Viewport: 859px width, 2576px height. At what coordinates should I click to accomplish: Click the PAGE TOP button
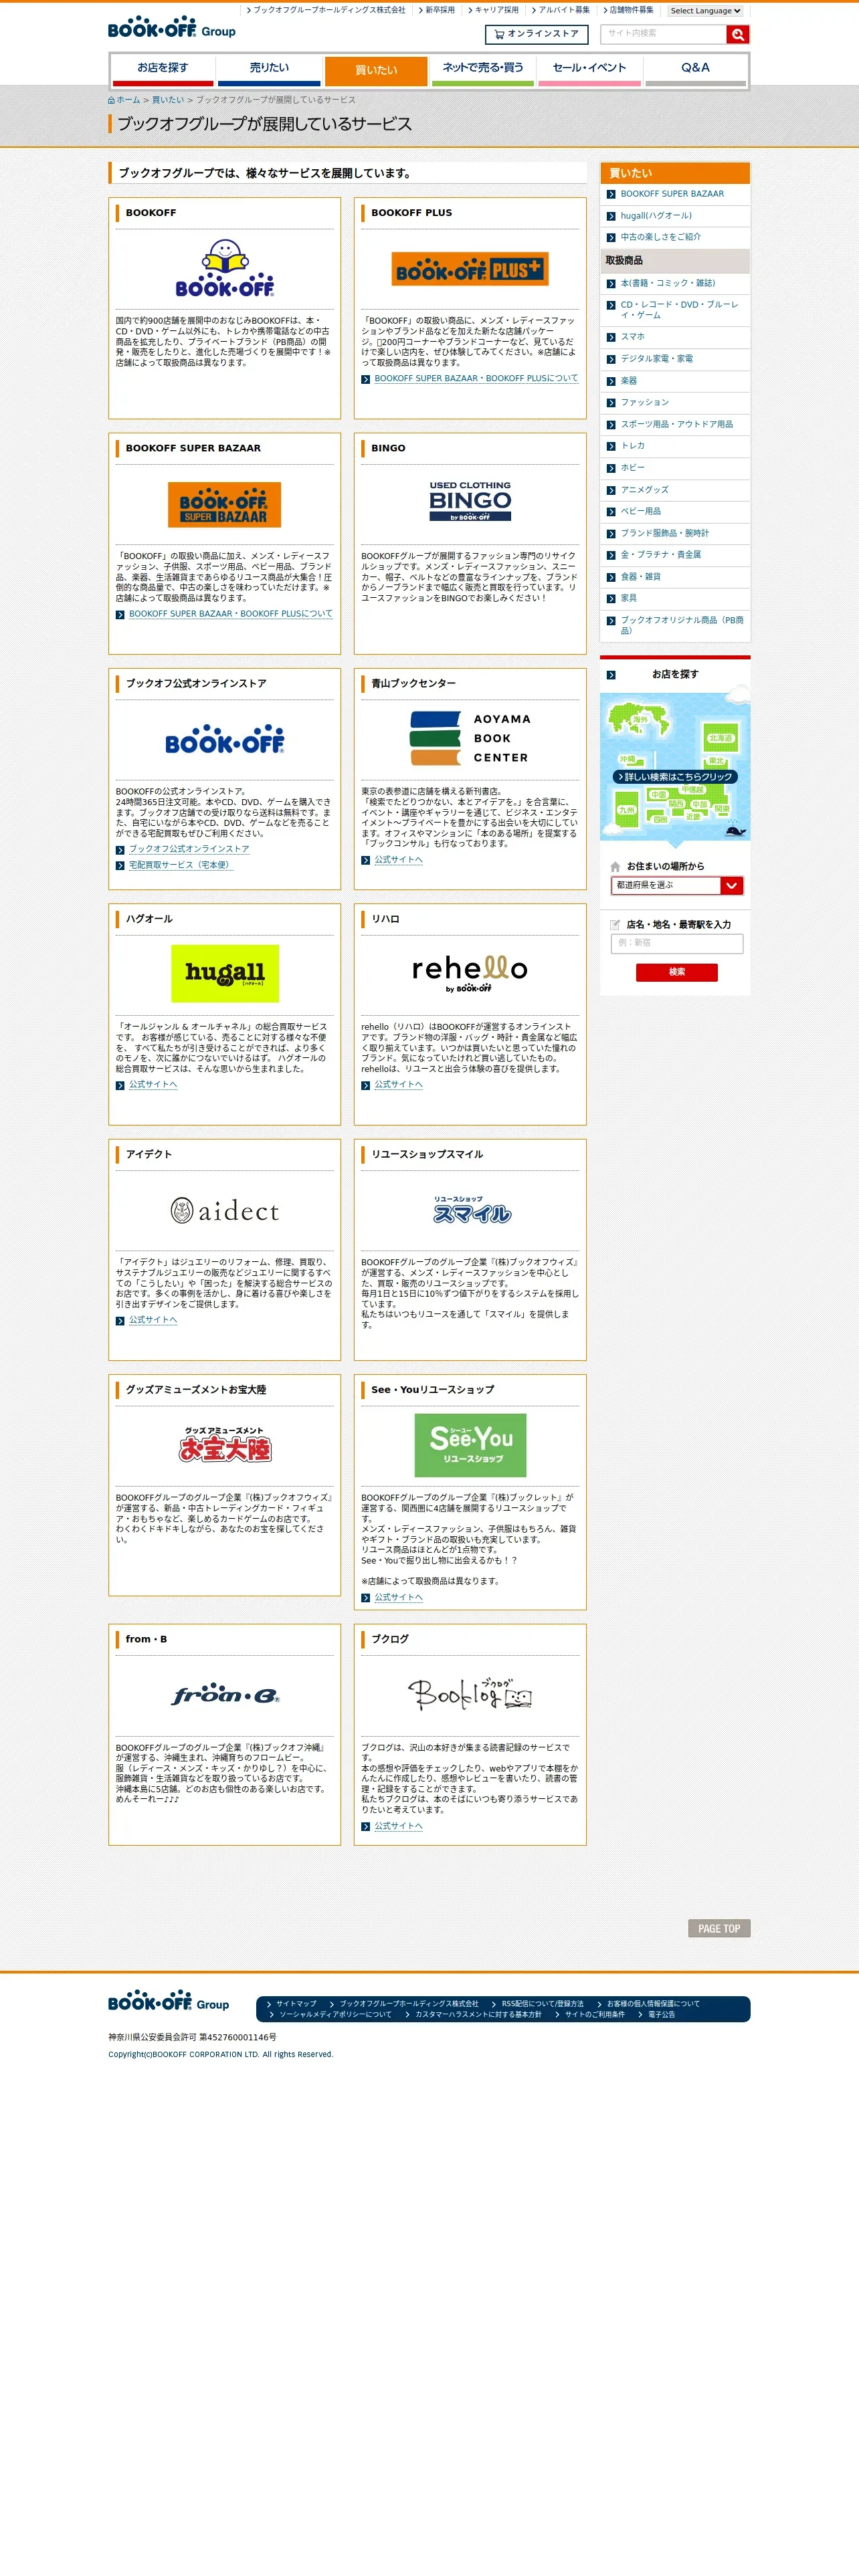coord(718,1929)
